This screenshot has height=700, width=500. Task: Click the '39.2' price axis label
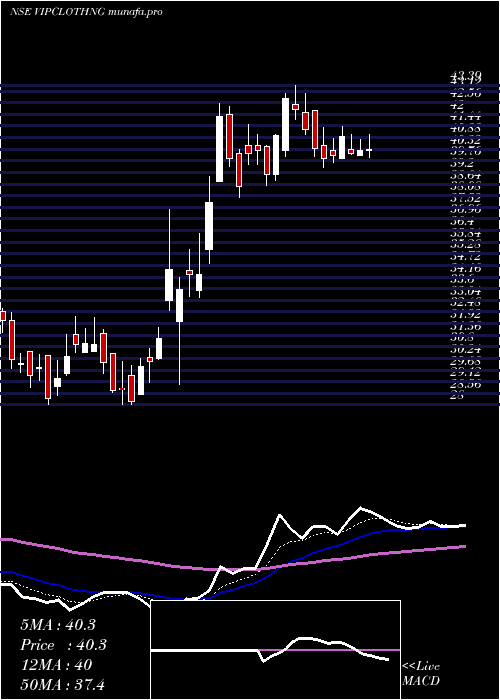pos(462,164)
